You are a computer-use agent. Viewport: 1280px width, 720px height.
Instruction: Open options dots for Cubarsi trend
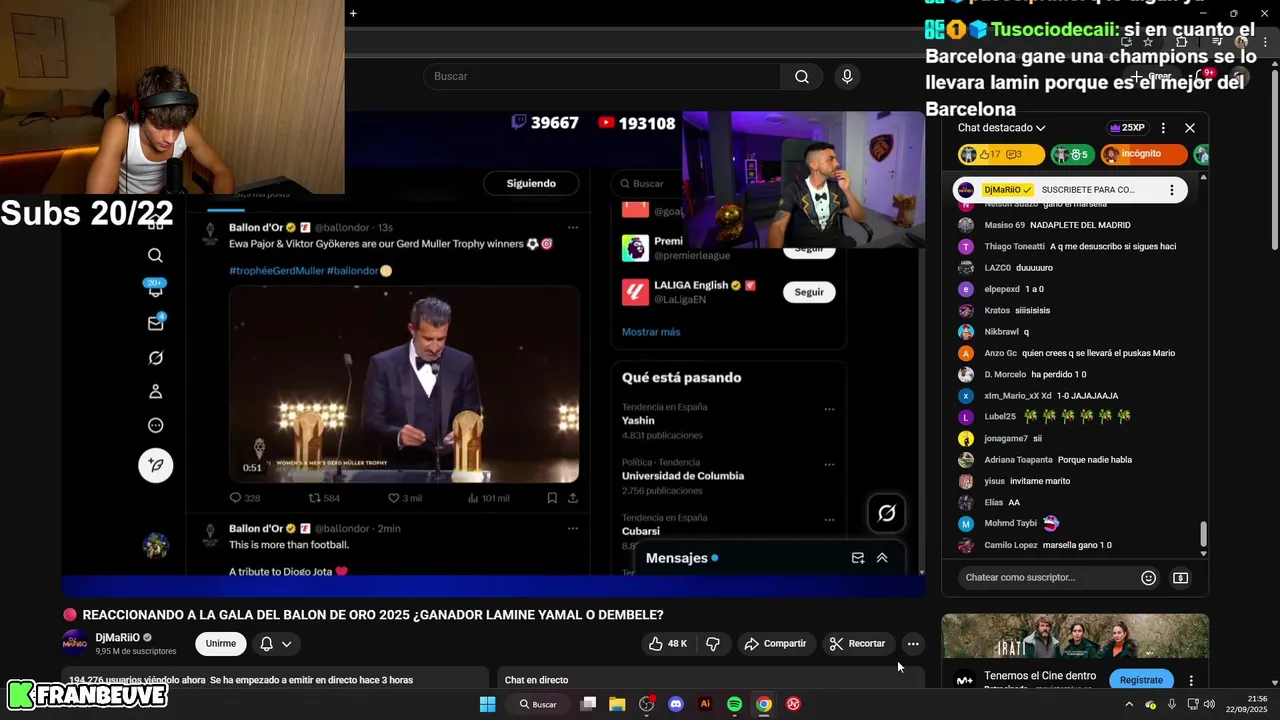pos(829,520)
